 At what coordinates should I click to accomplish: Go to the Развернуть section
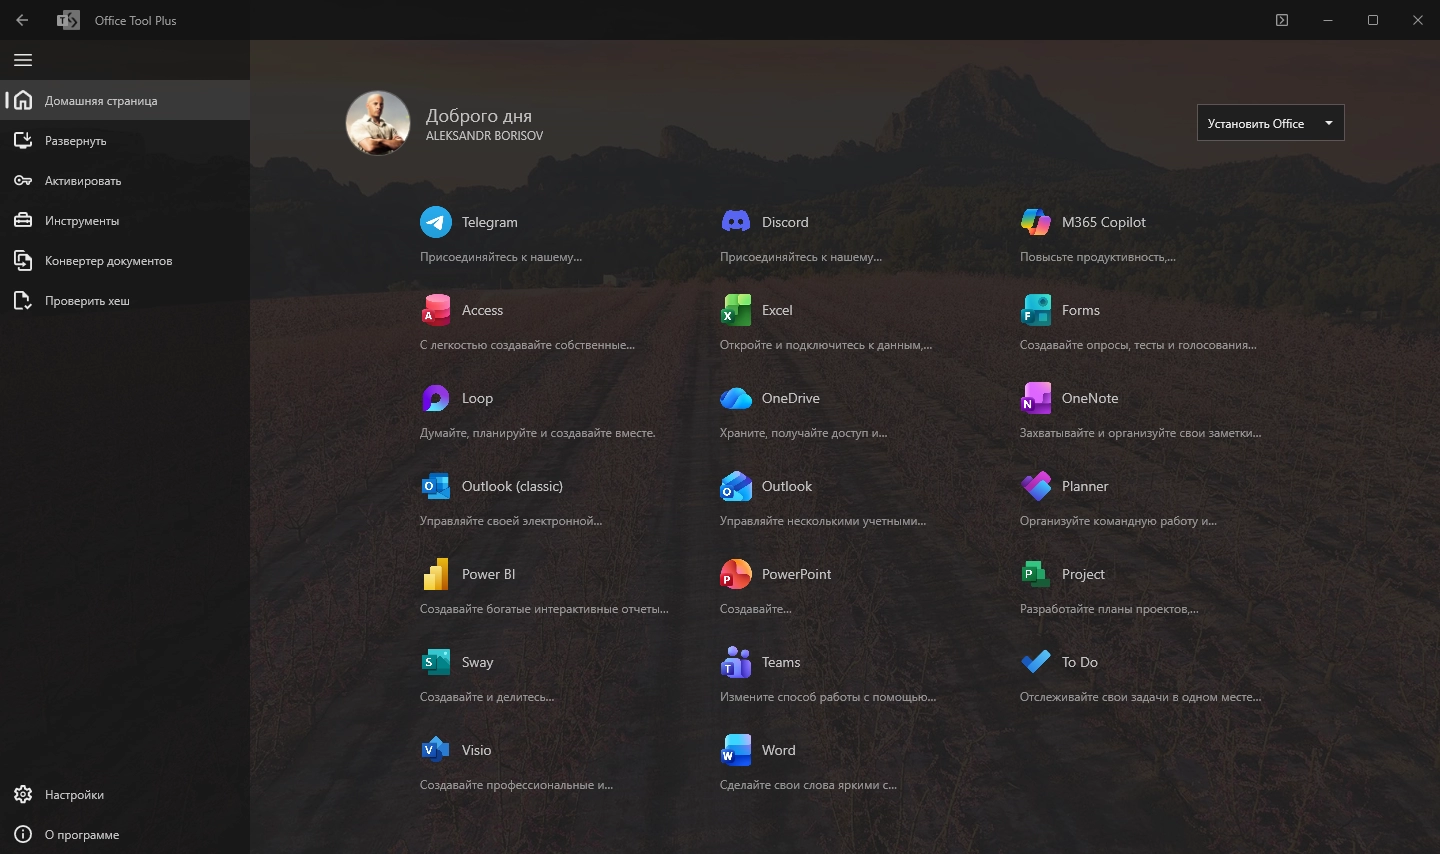(125, 140)
